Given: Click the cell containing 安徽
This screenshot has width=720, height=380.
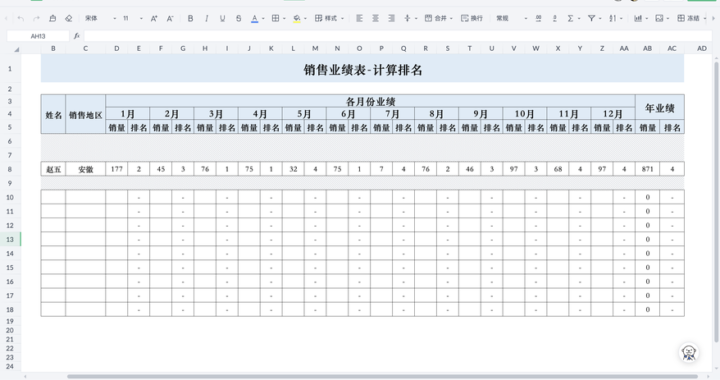Looking at the screenshot, I should pos(85,169).
